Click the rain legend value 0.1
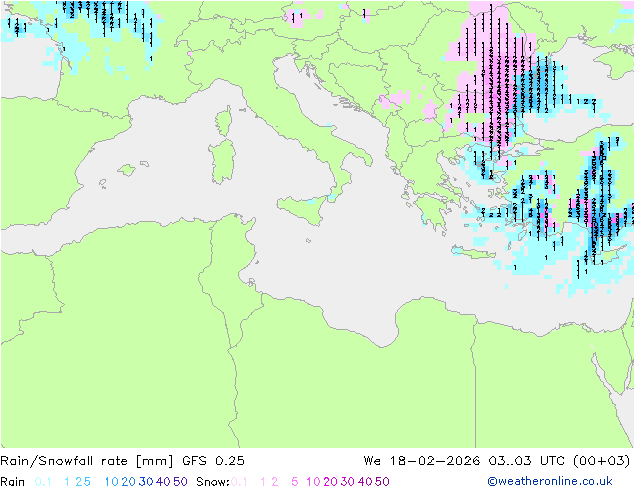Screen dimensions: 634x490 pos(43,482)
